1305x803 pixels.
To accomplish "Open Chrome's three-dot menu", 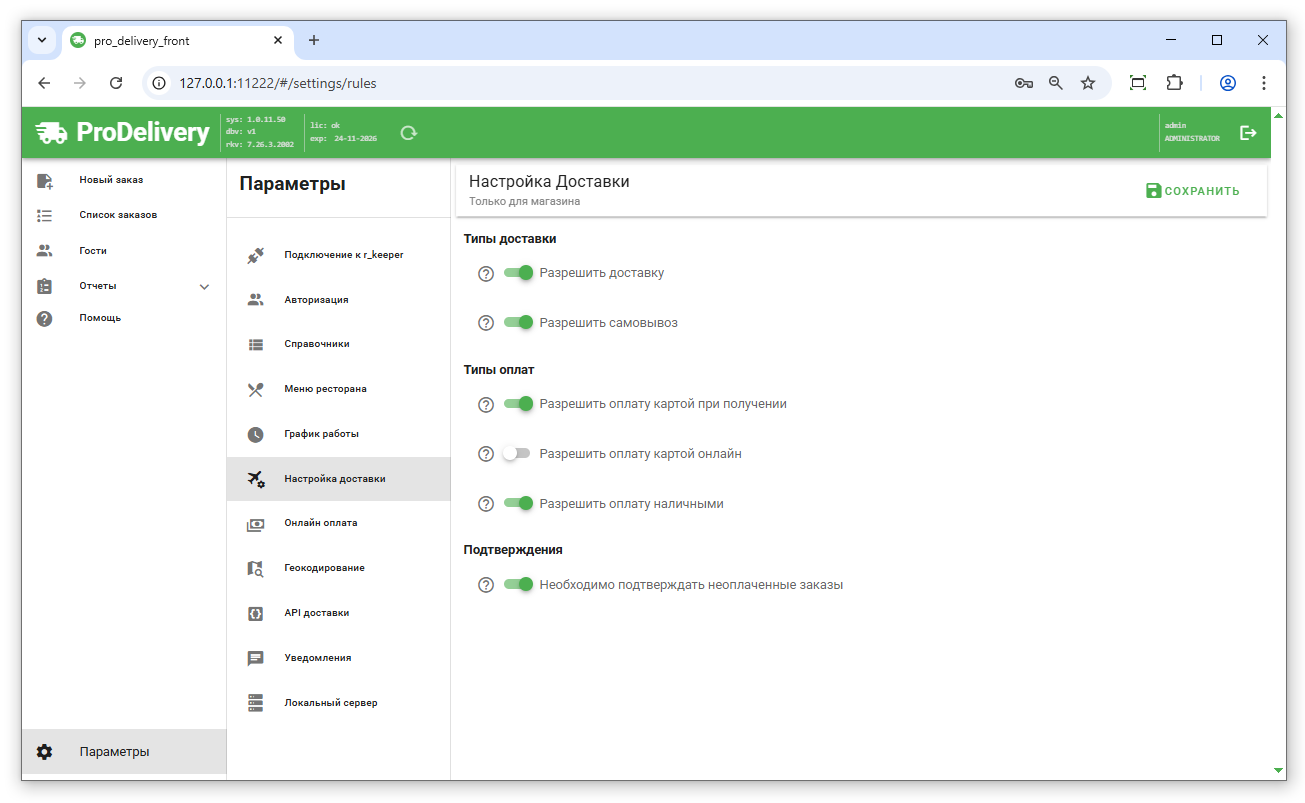I will (1264, 83).
